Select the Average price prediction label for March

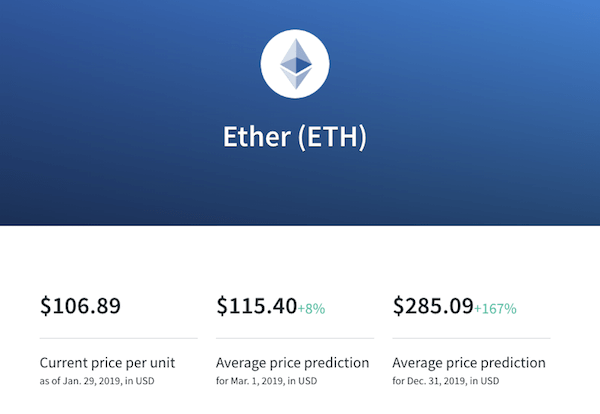292,363
